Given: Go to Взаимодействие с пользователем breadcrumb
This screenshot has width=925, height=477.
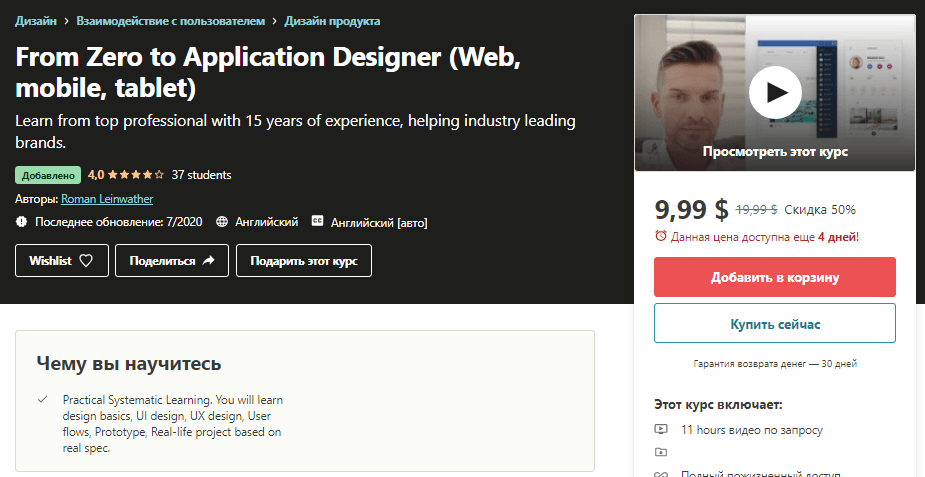Looking at the screenshot, I should click(170, 21).
